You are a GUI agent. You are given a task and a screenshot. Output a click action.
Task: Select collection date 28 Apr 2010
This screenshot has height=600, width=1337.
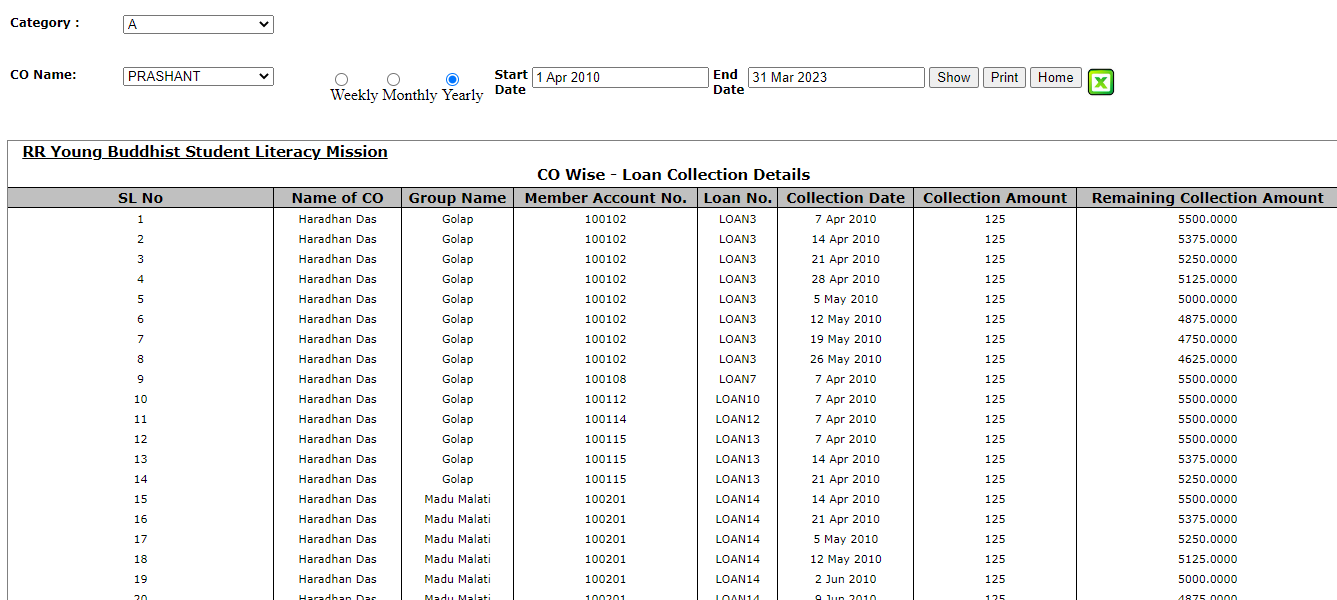(846, 279)
